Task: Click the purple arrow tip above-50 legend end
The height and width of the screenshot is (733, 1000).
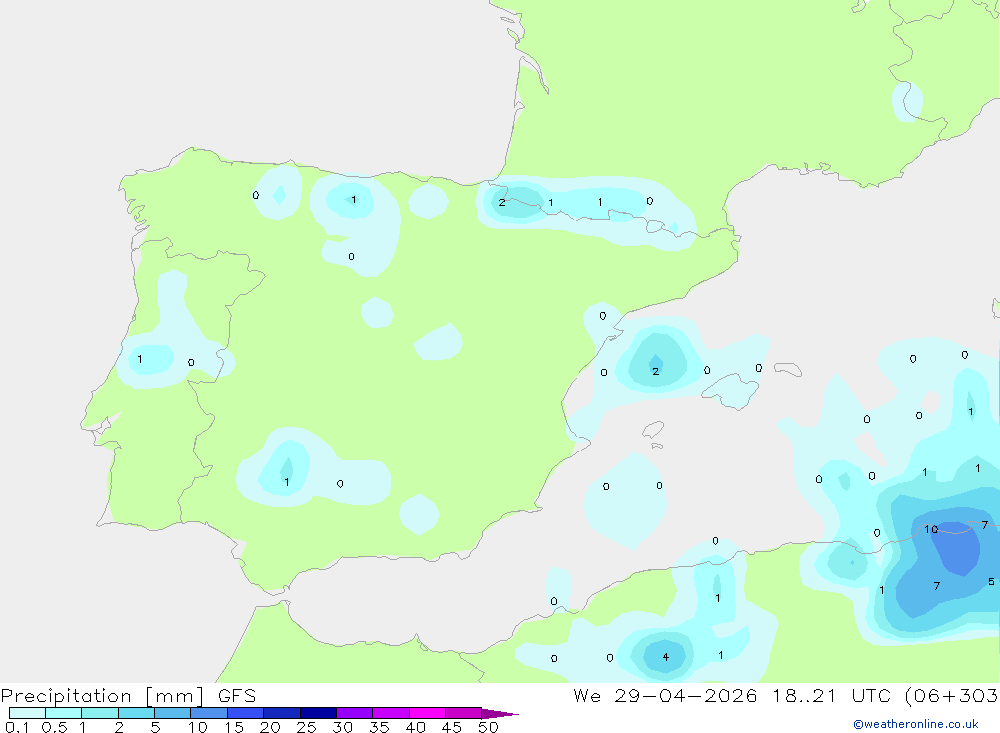Action: [x=499, y=713]
